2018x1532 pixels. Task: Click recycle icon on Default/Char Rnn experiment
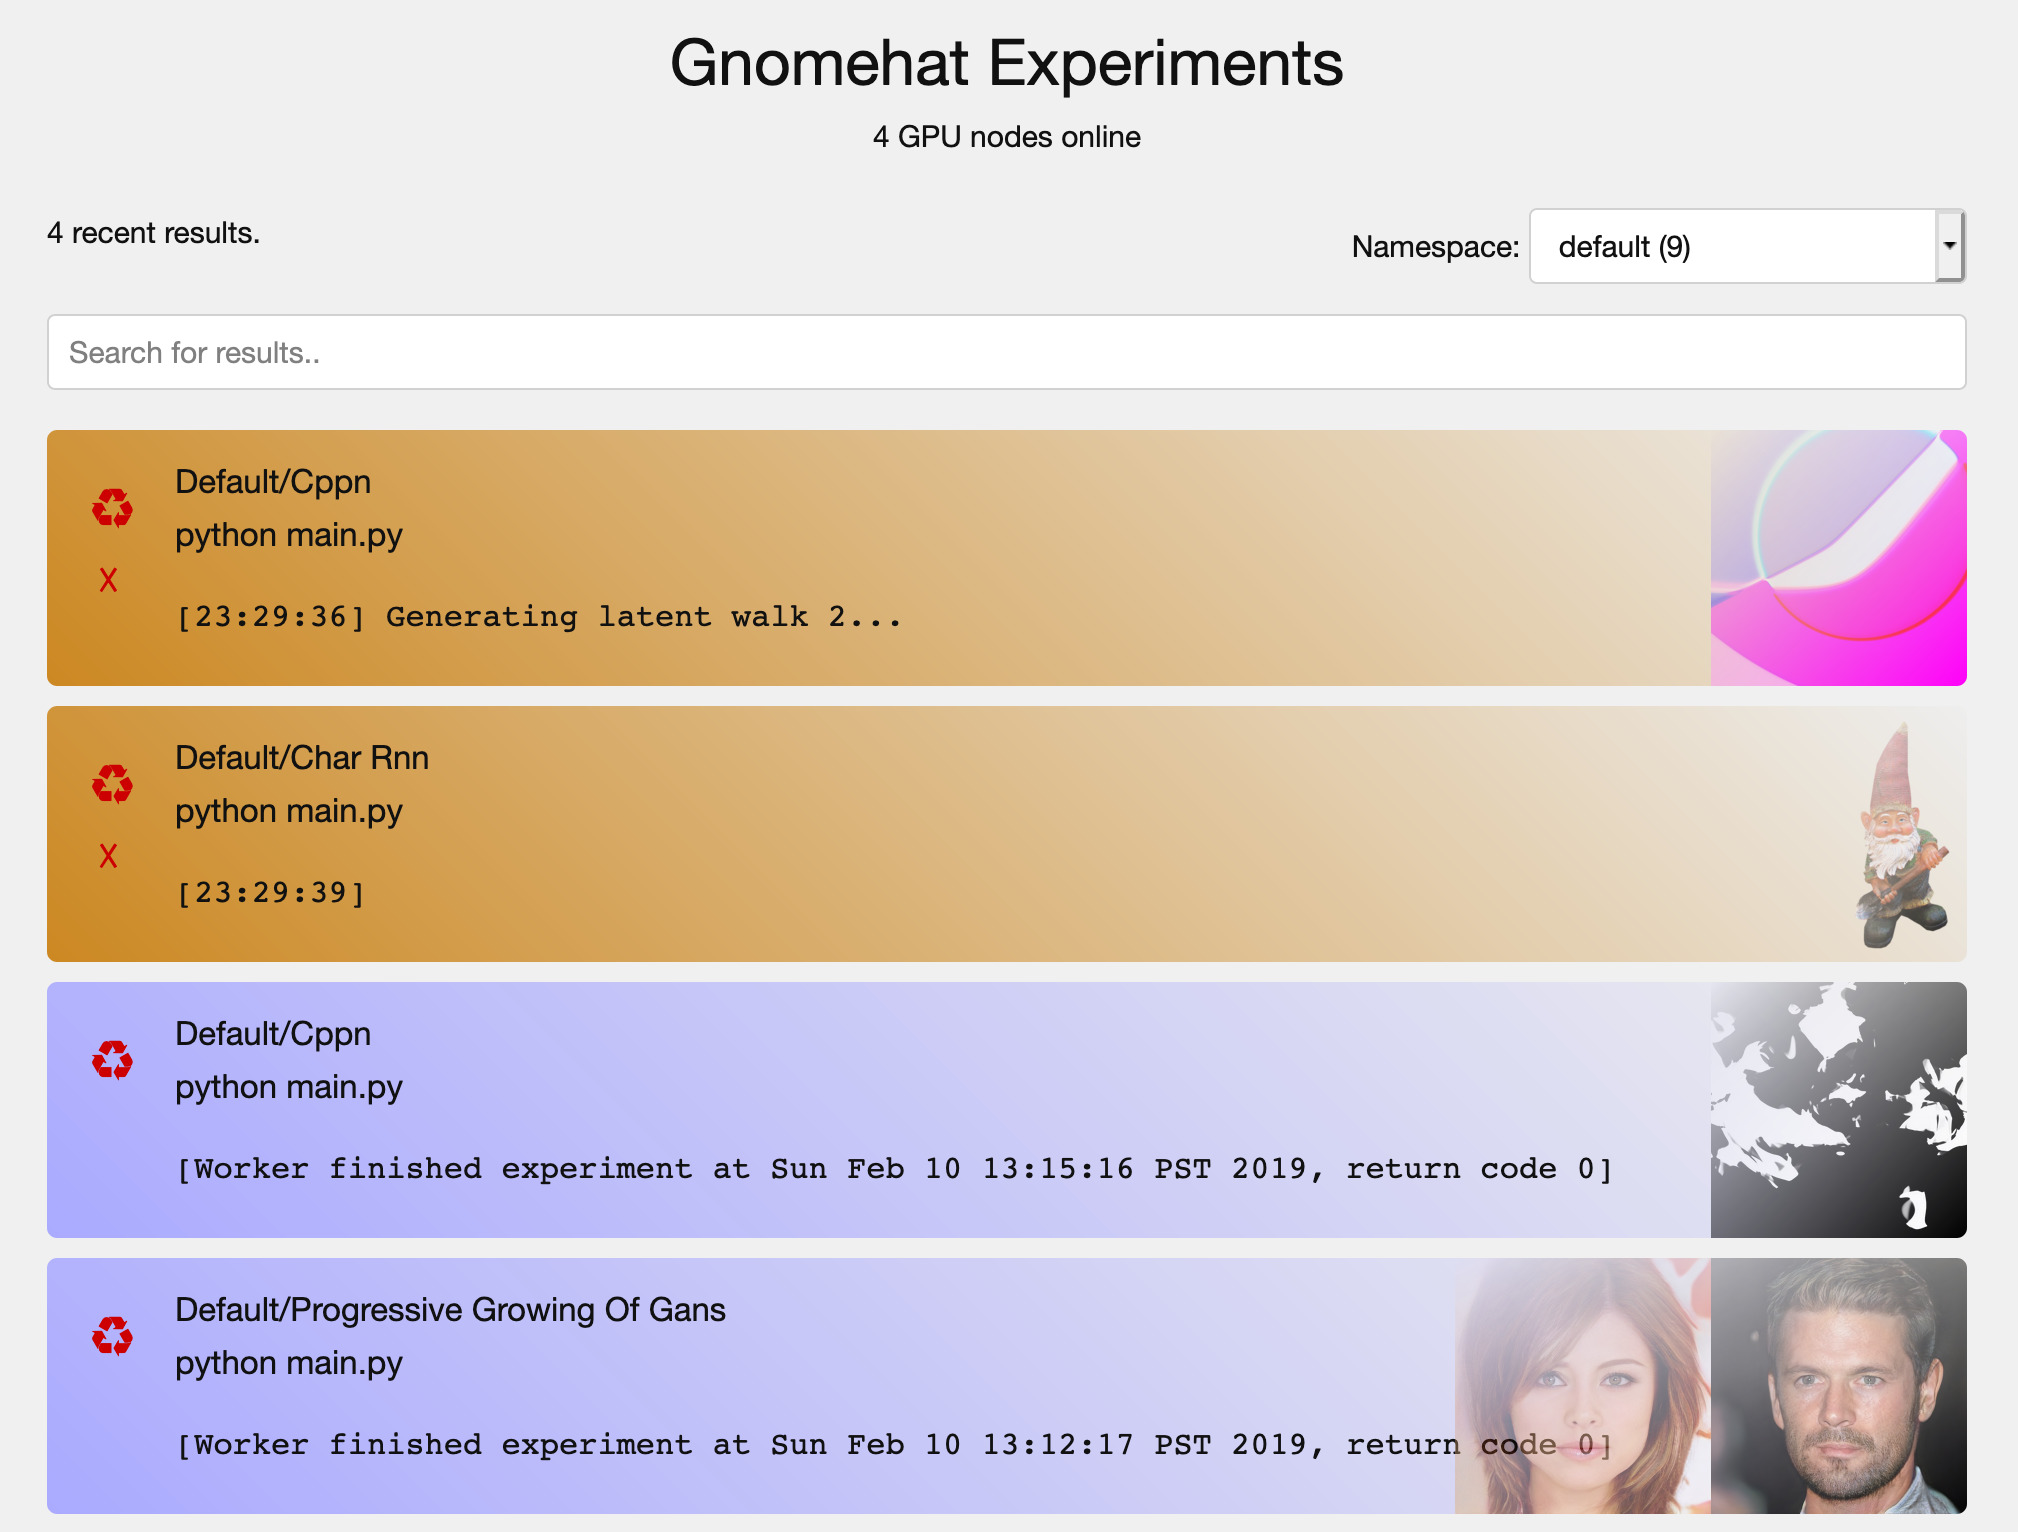[112, 784]
